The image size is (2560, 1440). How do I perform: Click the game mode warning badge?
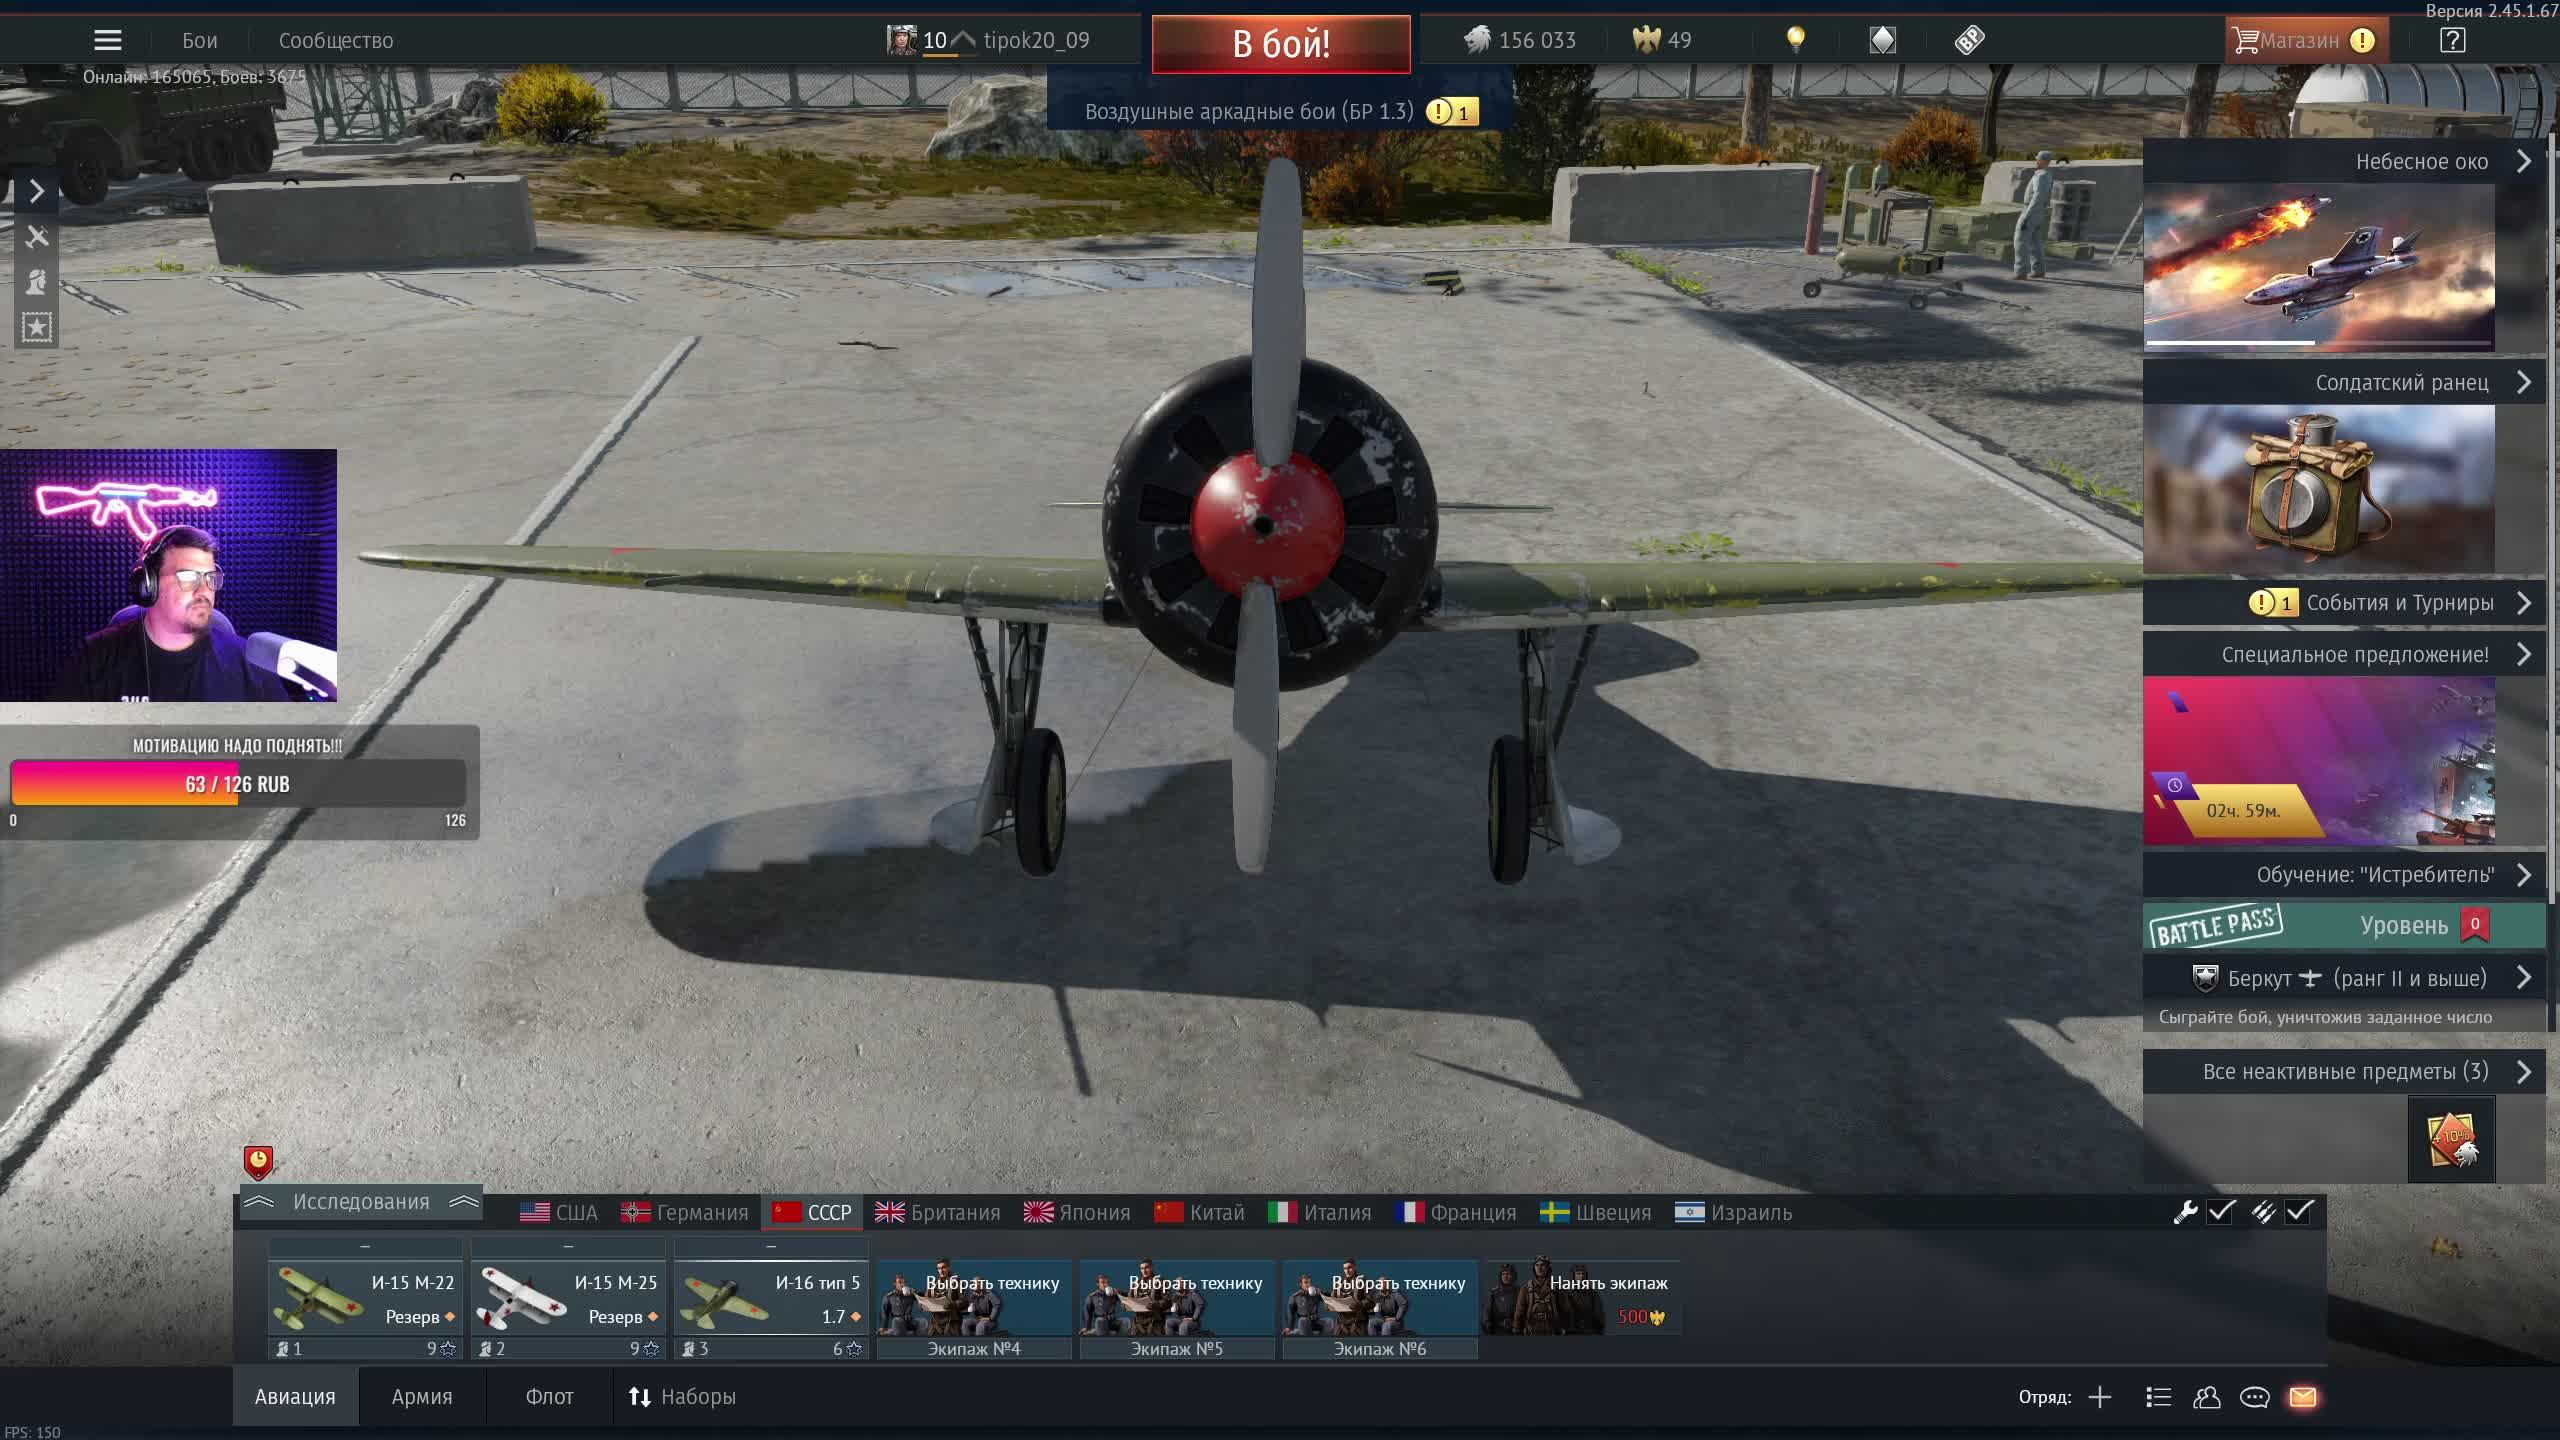(x=1451, y=112)
